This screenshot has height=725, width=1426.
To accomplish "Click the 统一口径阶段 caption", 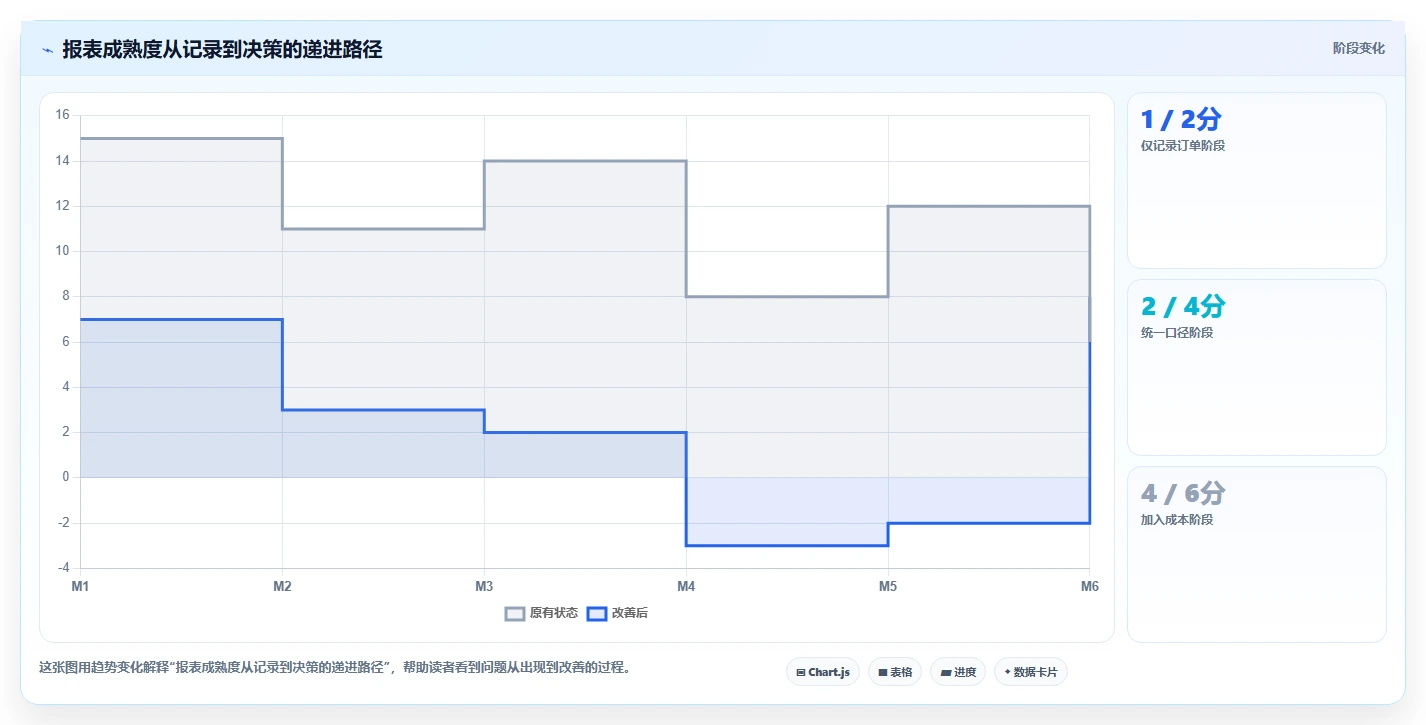I will coord(1177,333).
